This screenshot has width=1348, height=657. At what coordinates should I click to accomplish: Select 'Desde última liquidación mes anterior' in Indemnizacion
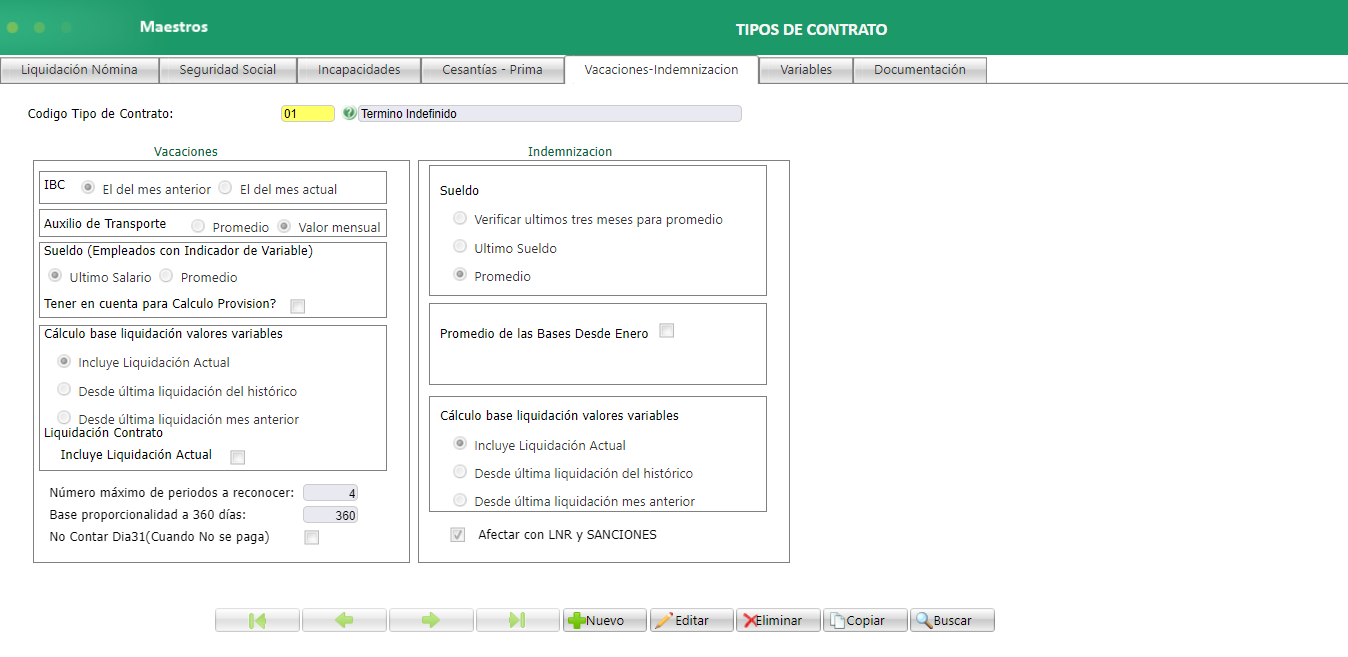[460, 500]
